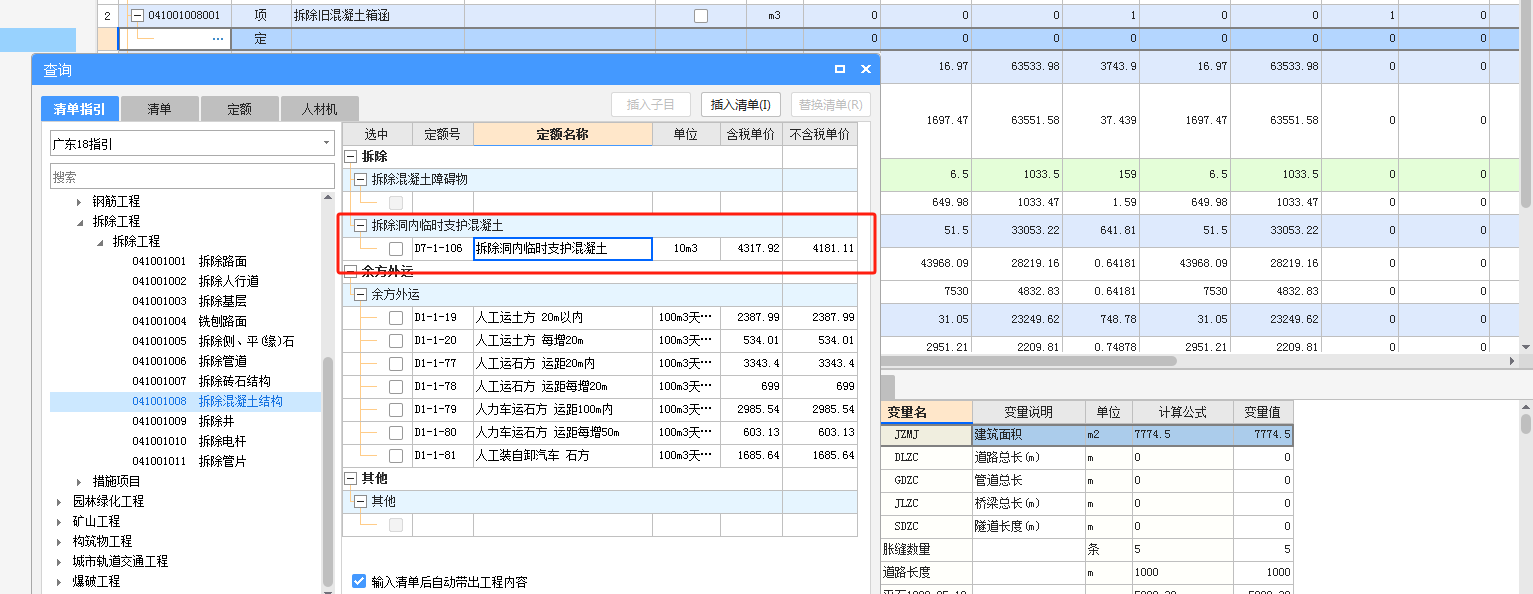The image size is (1533, 594).
Task: Switch to the 定额 tab
Action: pyautogui.click(x=239, y=109)
